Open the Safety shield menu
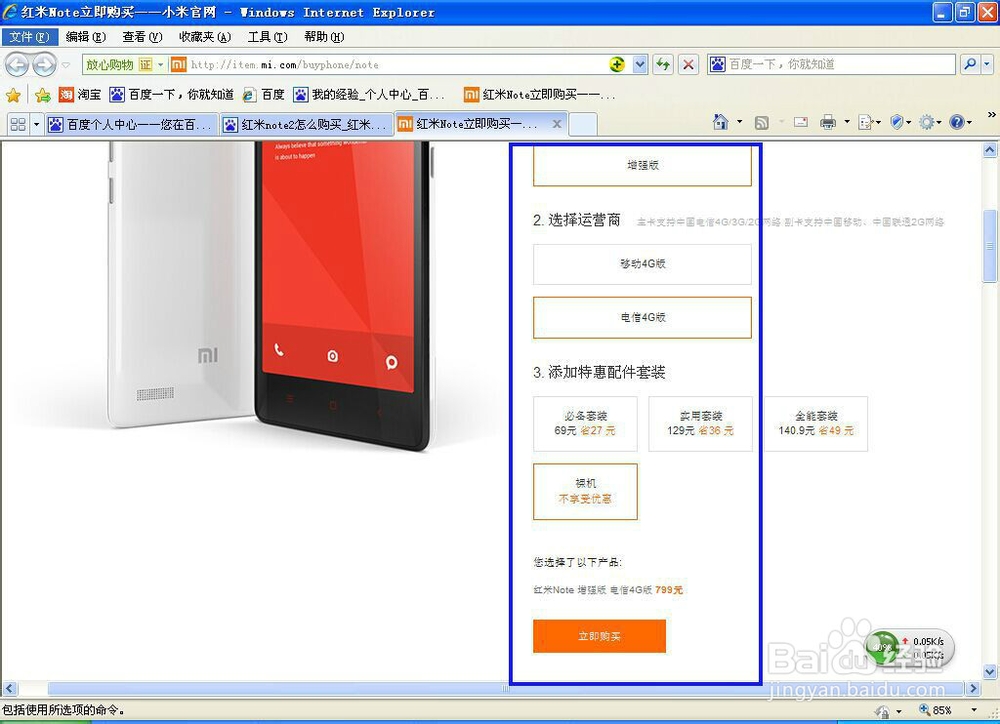Screen dimensions: 1000x724 coord(897,122)
